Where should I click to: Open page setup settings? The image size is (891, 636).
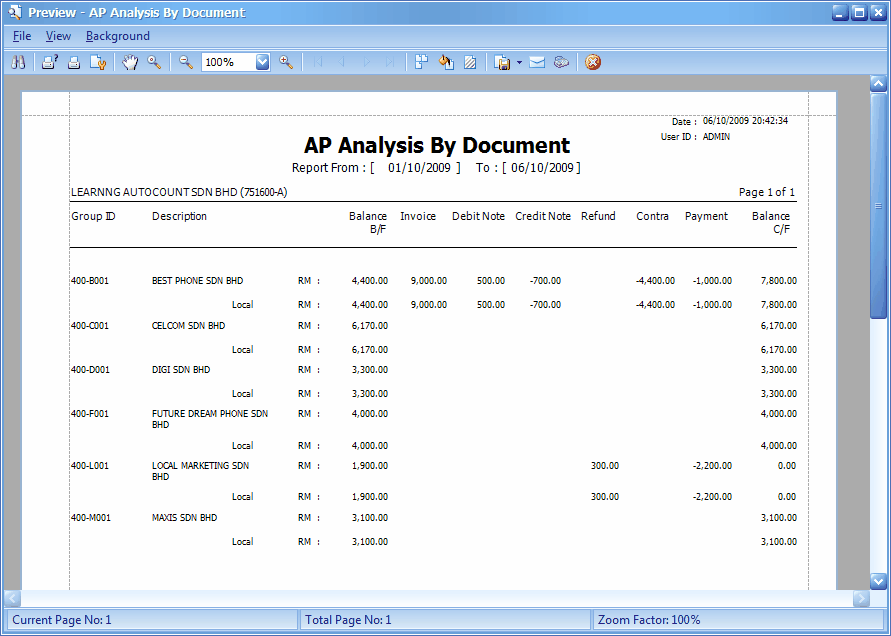(97, 62)
